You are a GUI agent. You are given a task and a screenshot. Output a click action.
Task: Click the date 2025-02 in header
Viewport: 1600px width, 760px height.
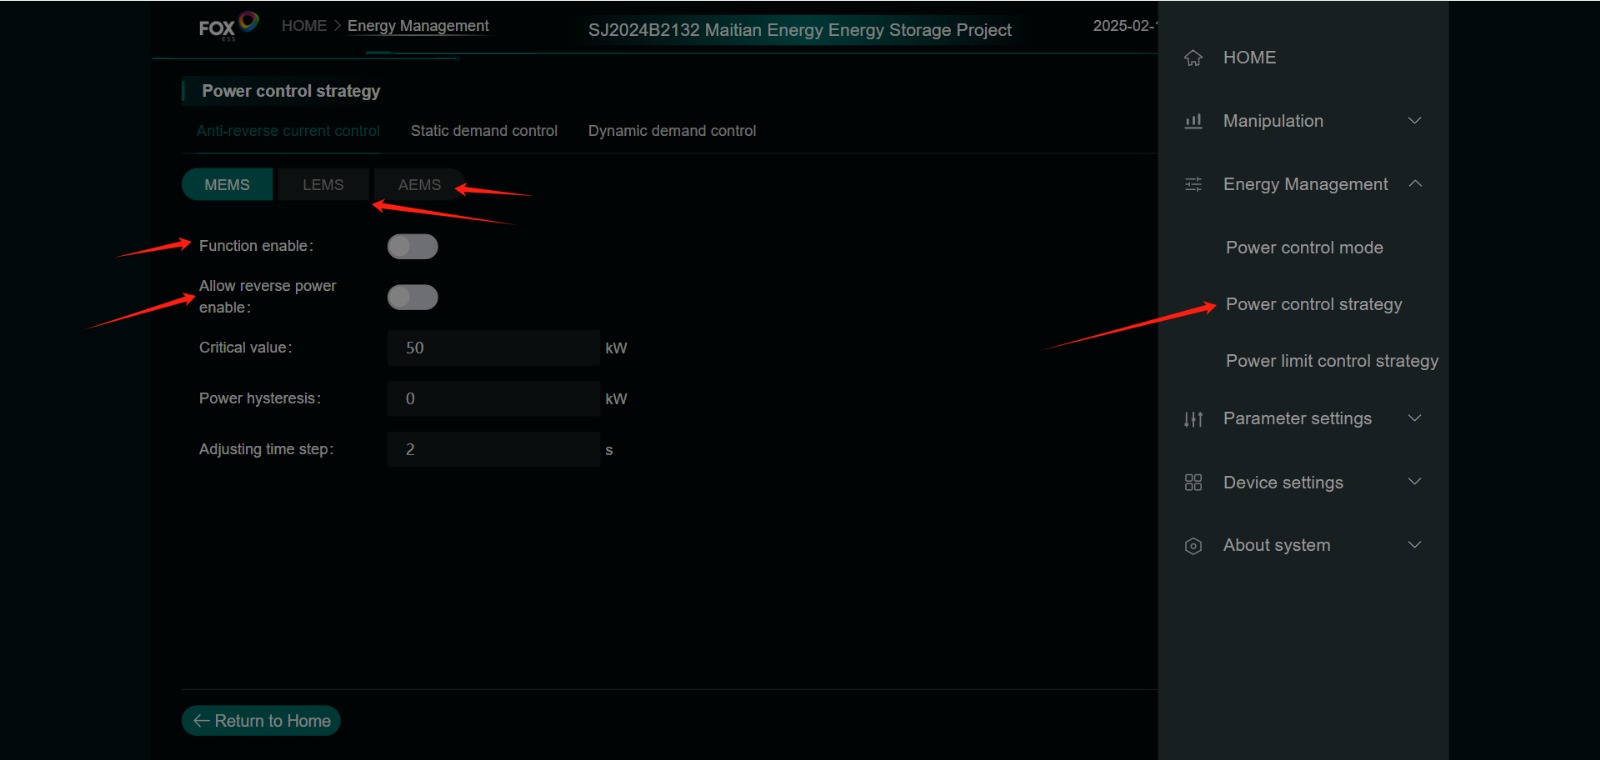click(1125, 26)
